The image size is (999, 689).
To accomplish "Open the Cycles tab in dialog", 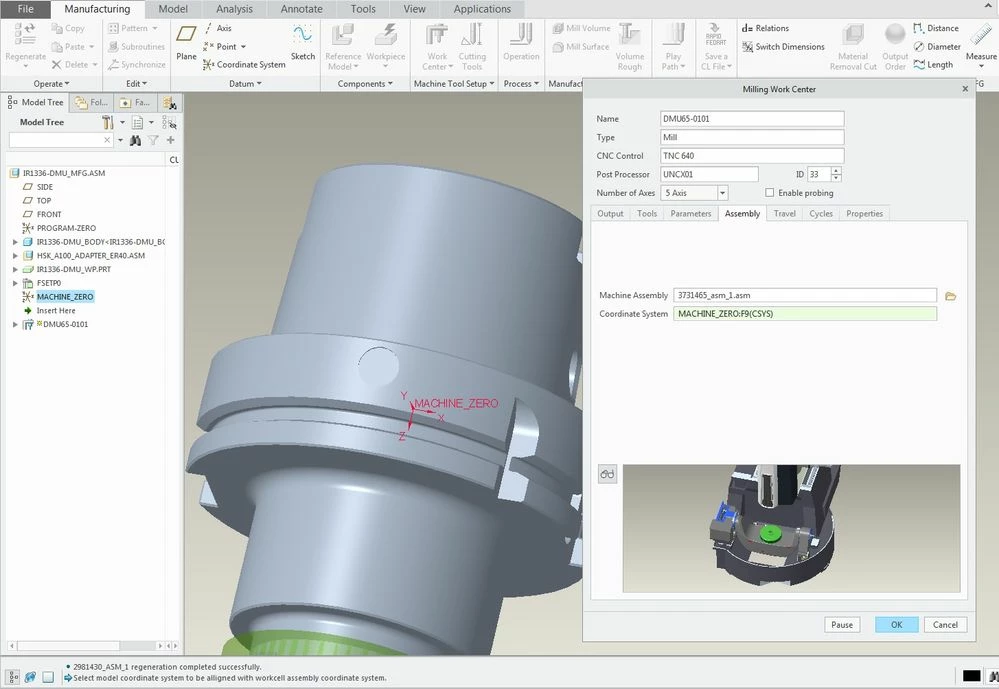I will point(821,214).
